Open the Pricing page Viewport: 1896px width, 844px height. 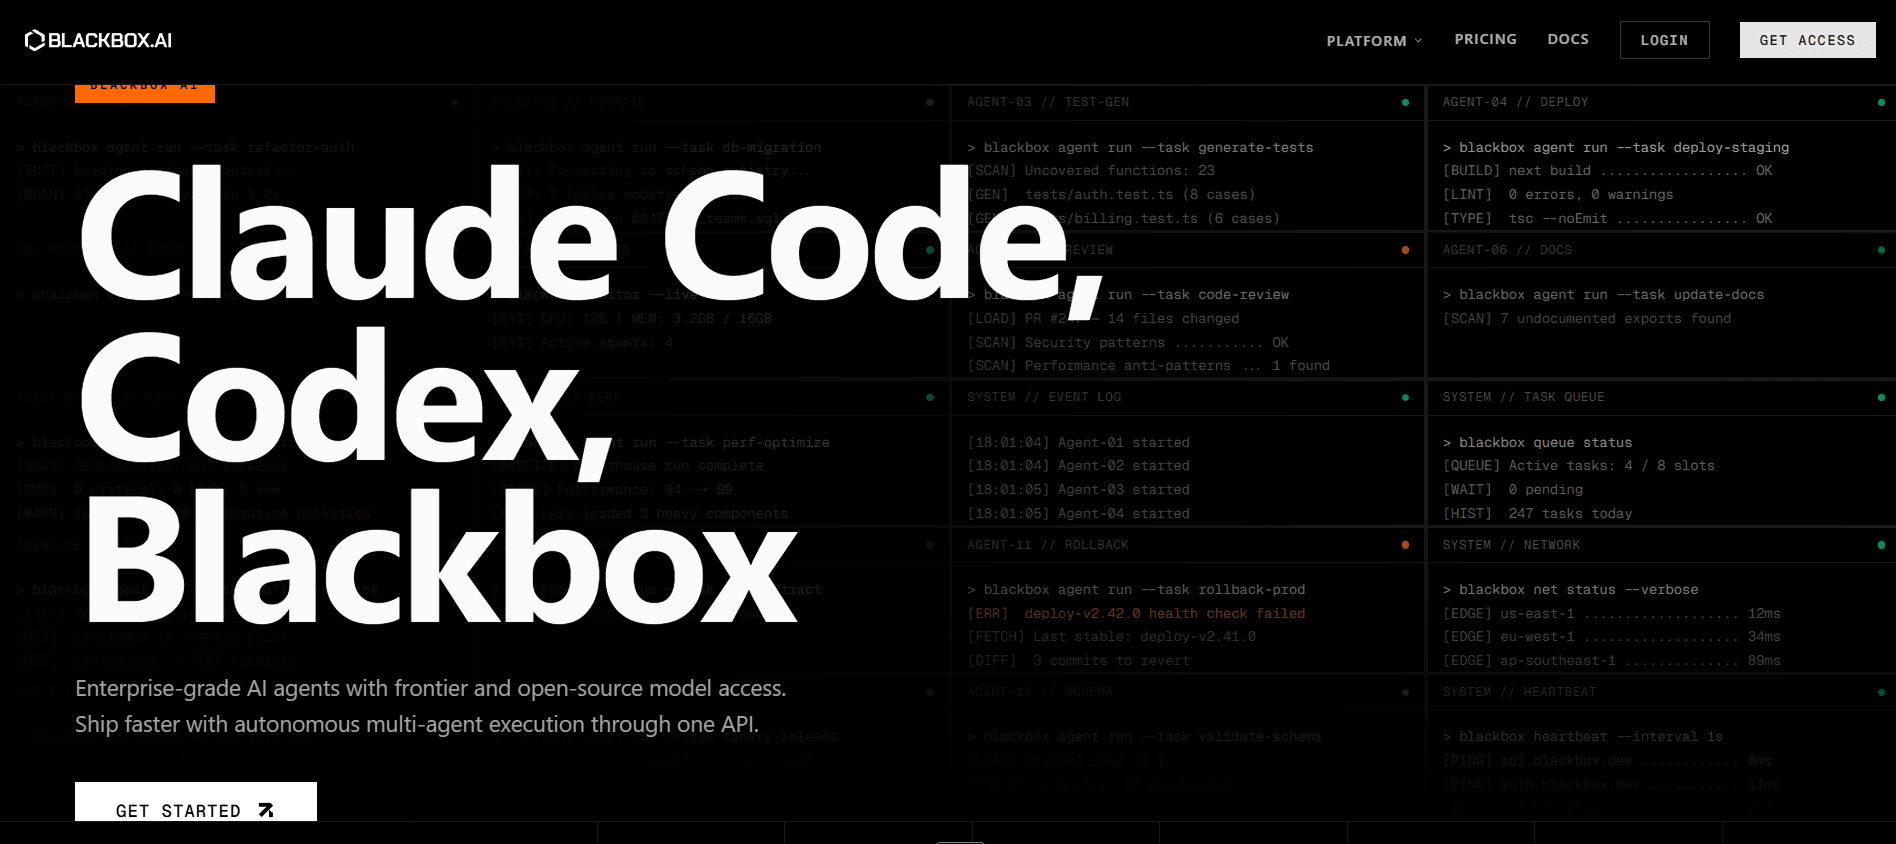[1485, 39]
